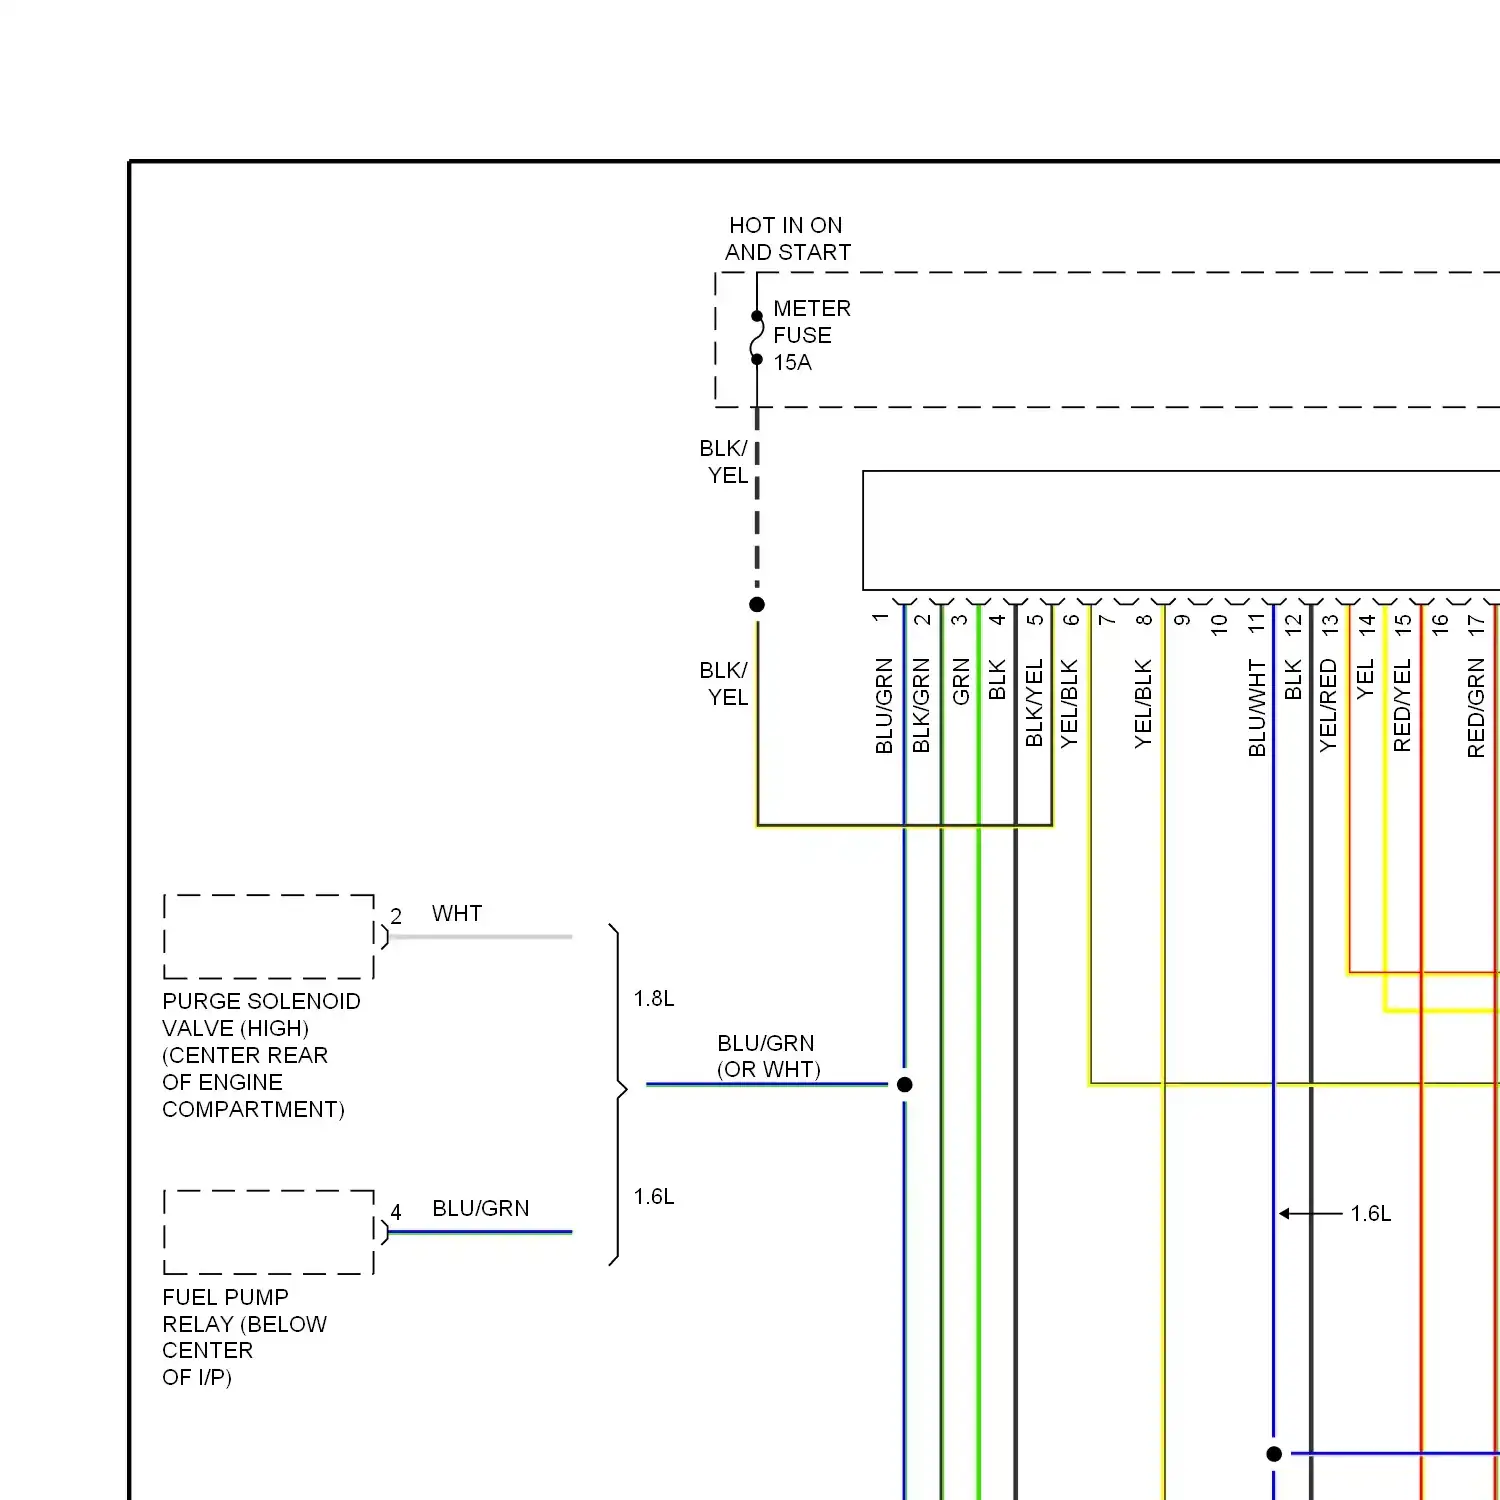Click the purge solenoid valve dashed box
This screenshot has width=1500, height=1500.
click(269, 937)
